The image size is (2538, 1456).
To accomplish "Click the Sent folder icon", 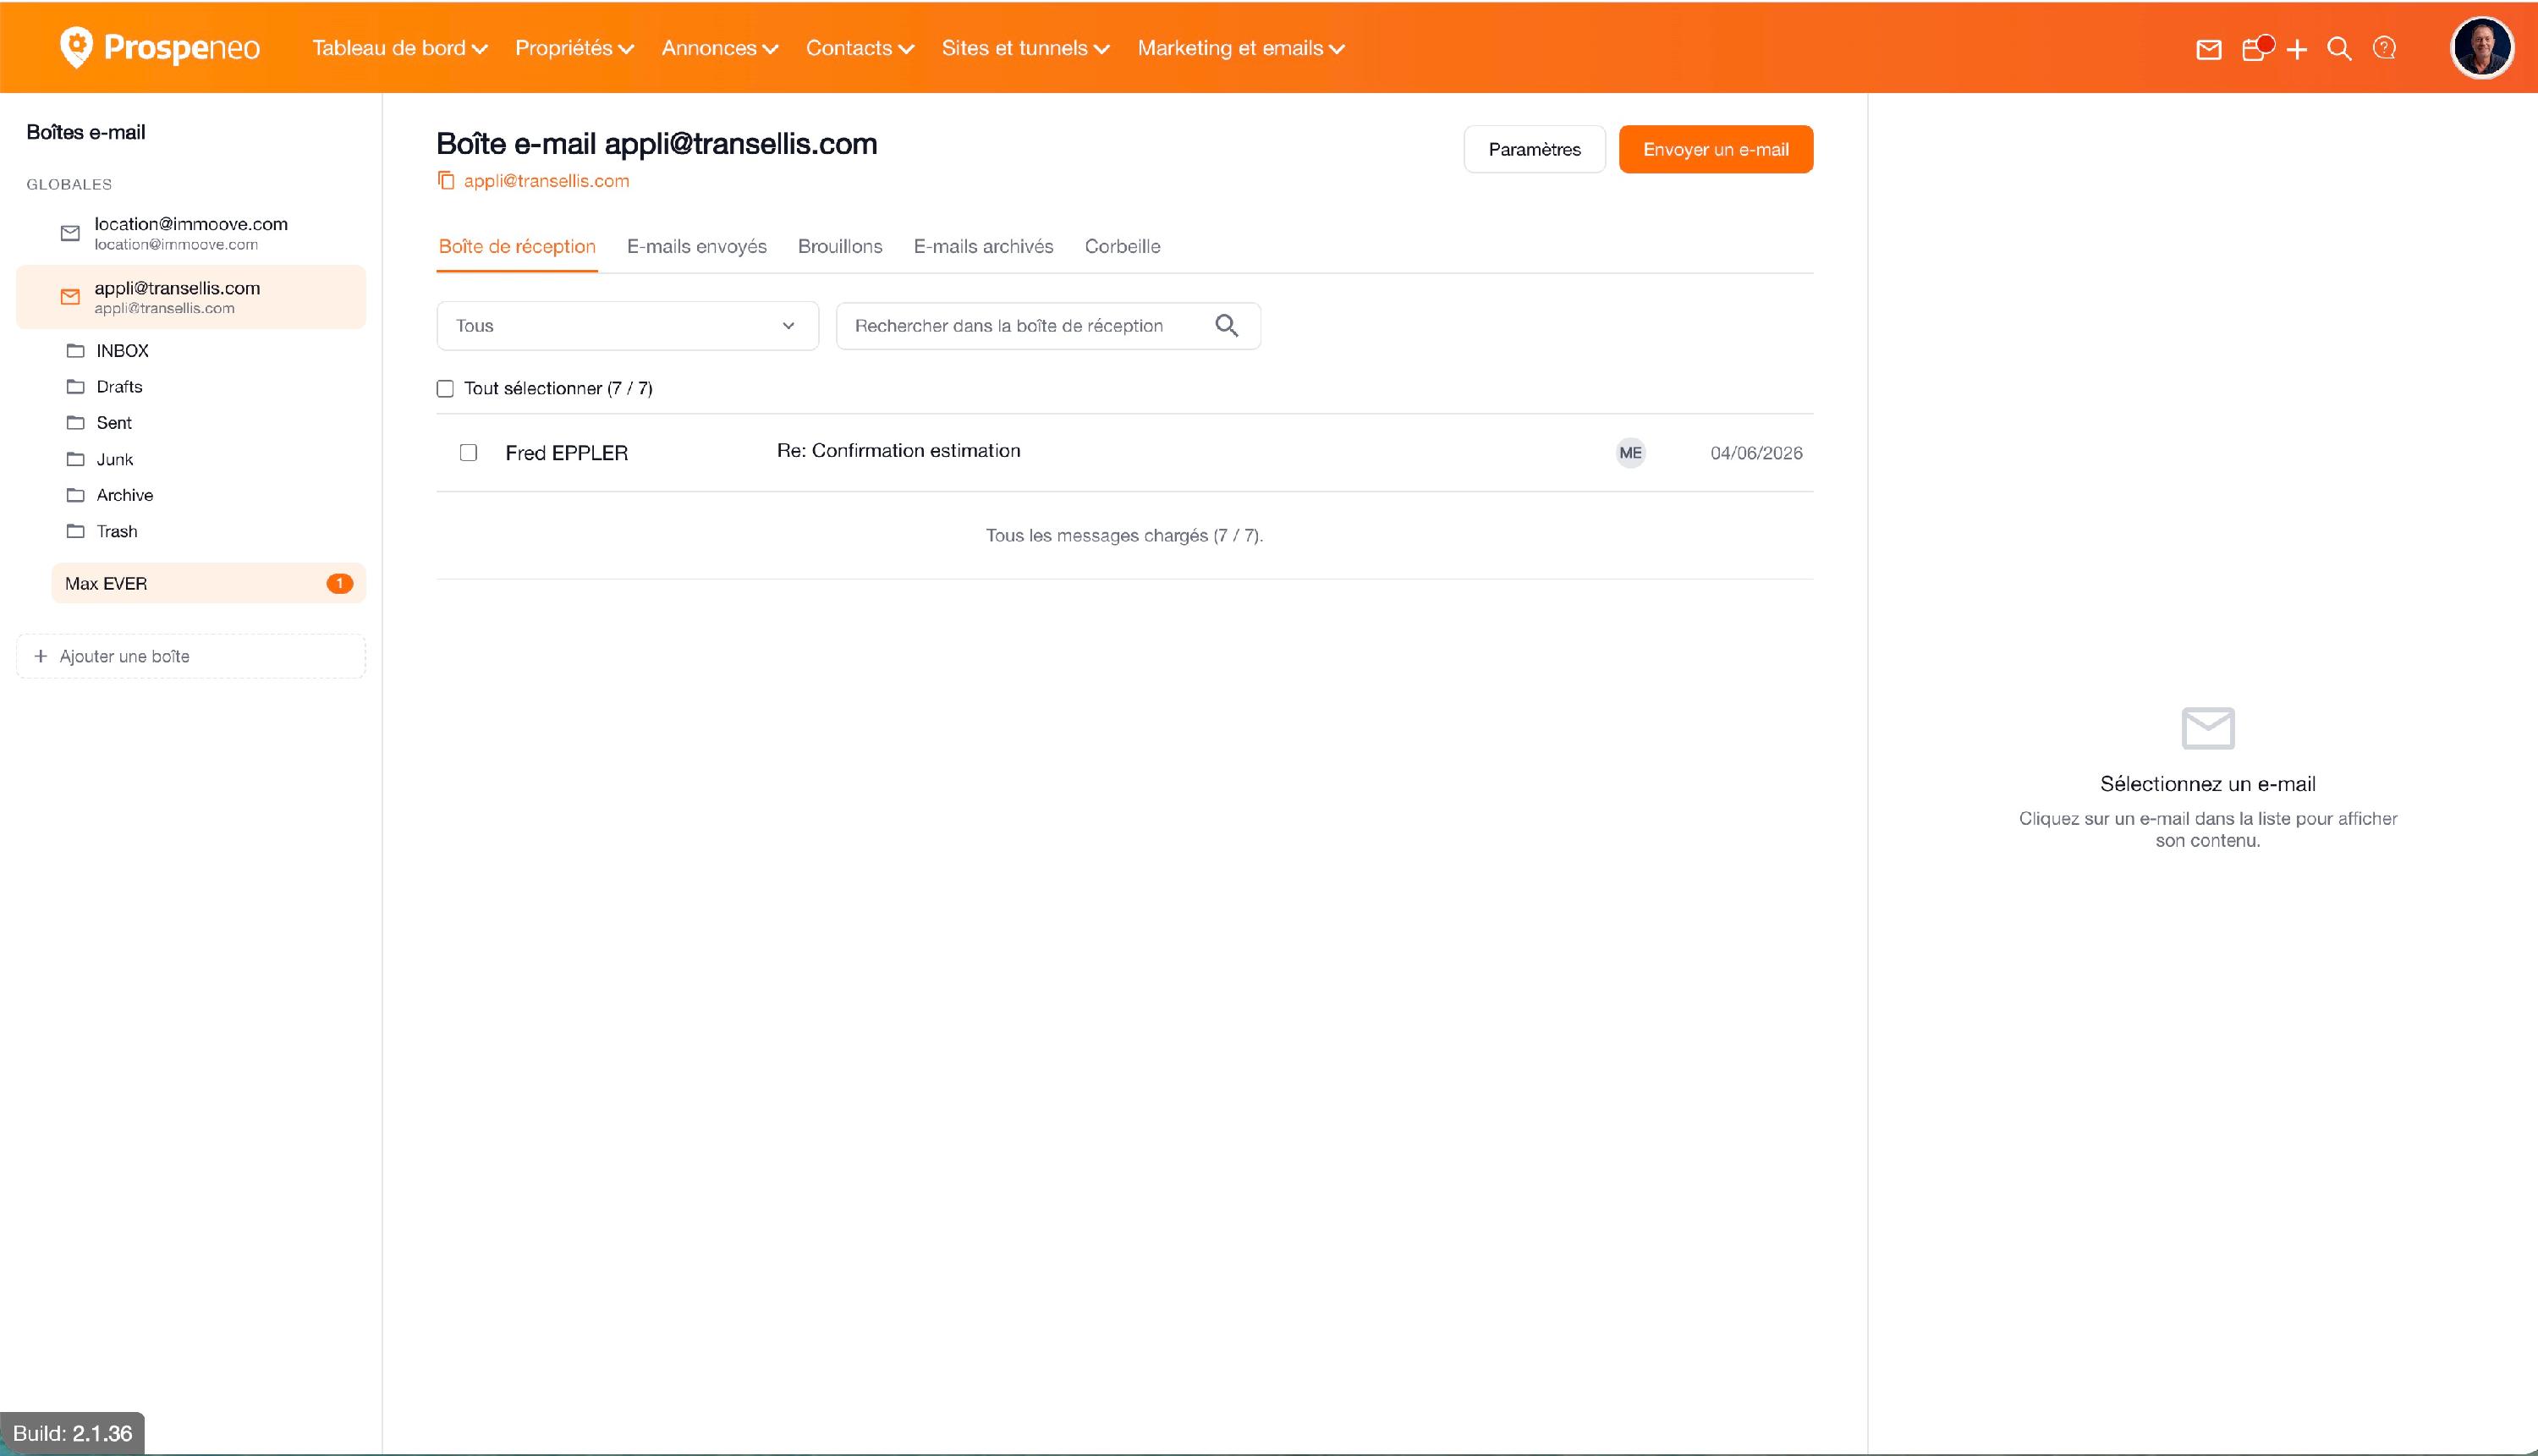I will [75, 423].
